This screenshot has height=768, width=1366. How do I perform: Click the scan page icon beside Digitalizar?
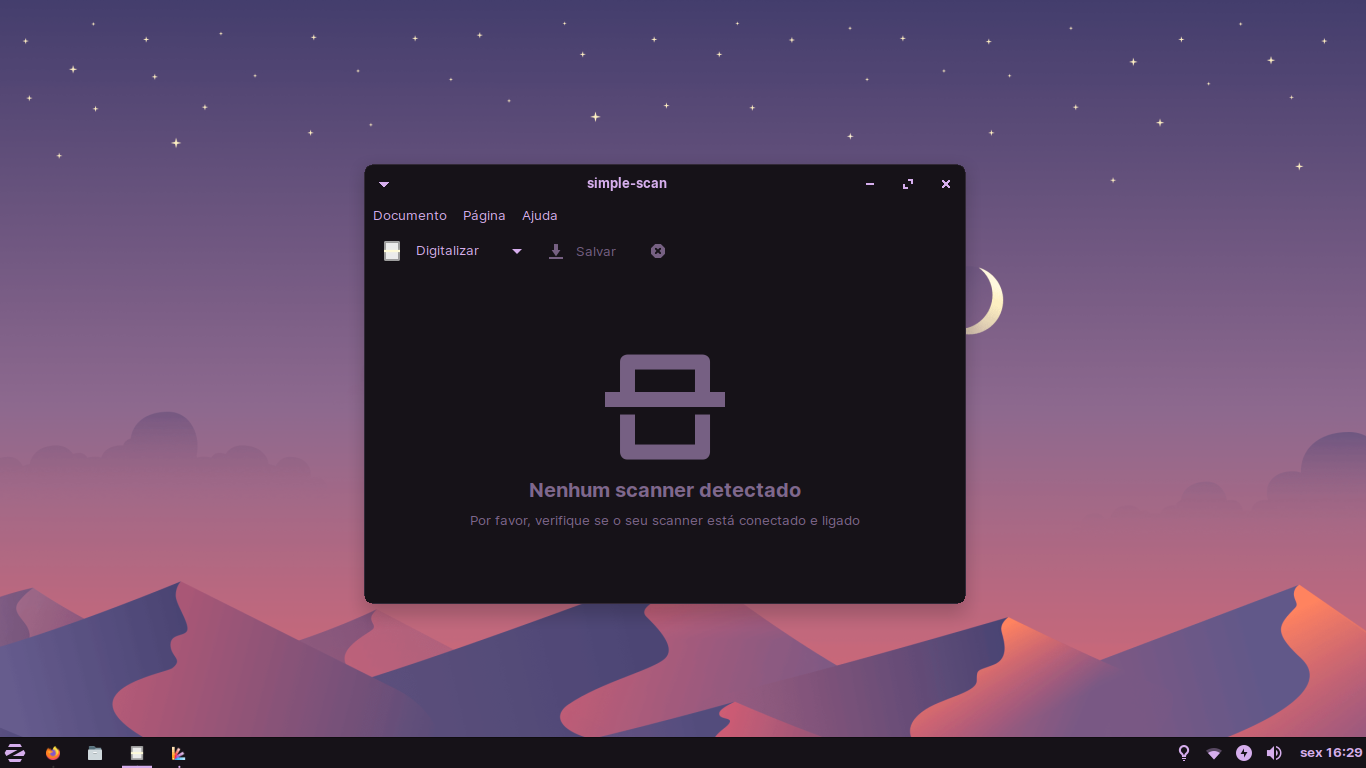coord(392,251)
